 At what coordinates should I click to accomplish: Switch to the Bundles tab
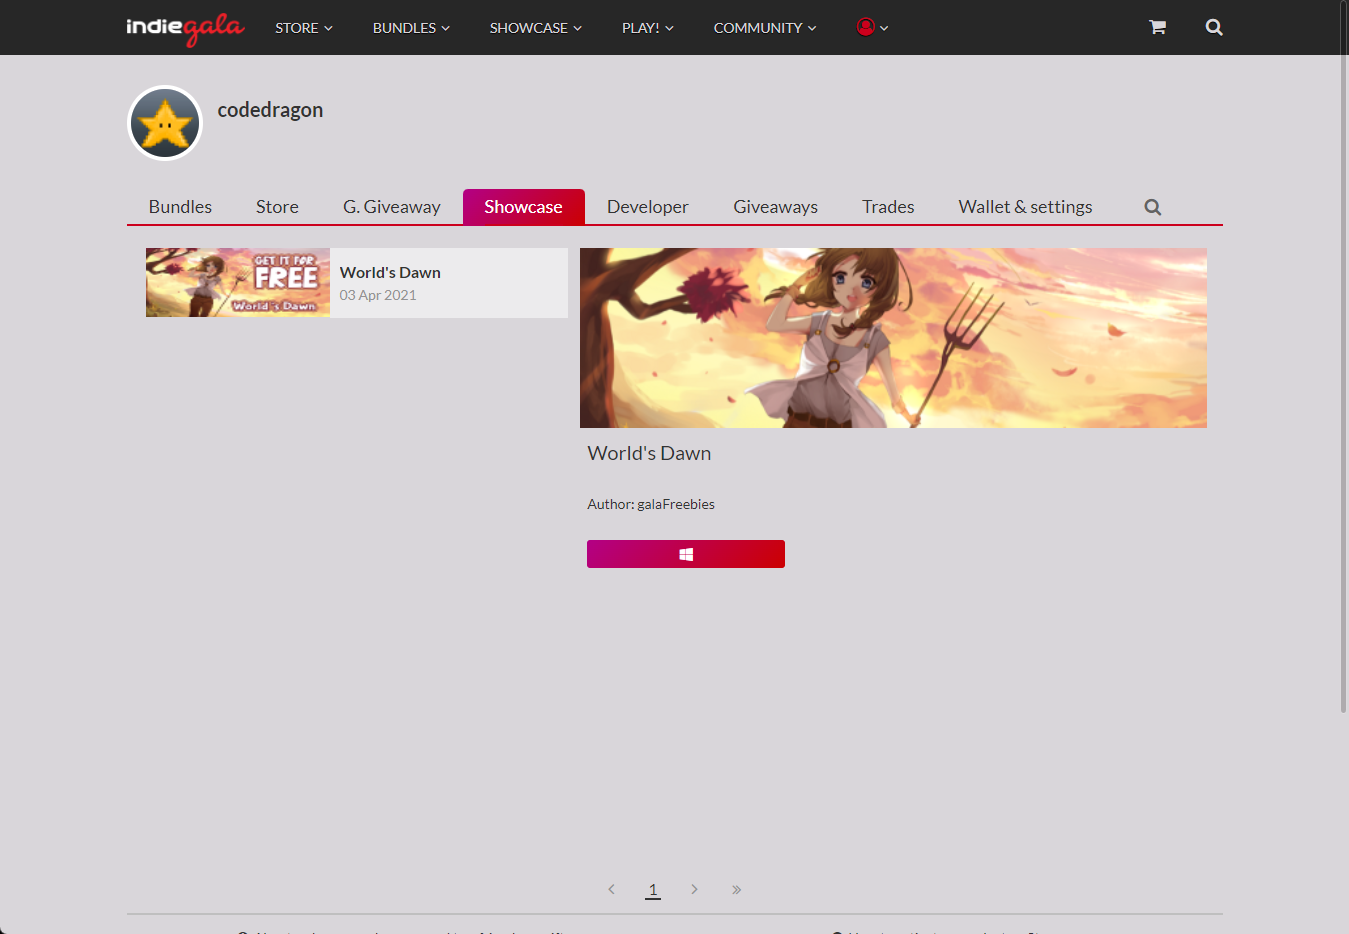tap(180, 207)
